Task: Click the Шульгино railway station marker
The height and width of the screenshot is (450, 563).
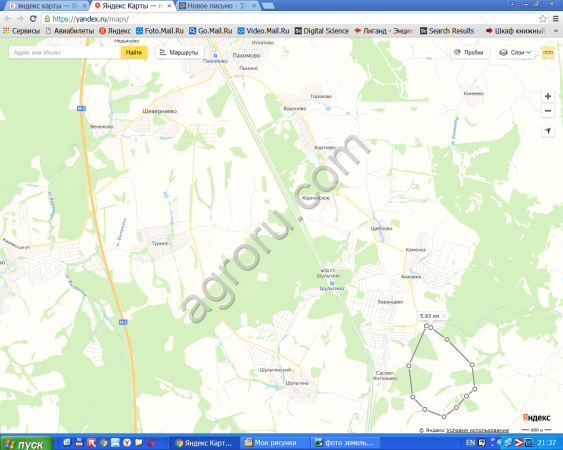Action: 332,284
